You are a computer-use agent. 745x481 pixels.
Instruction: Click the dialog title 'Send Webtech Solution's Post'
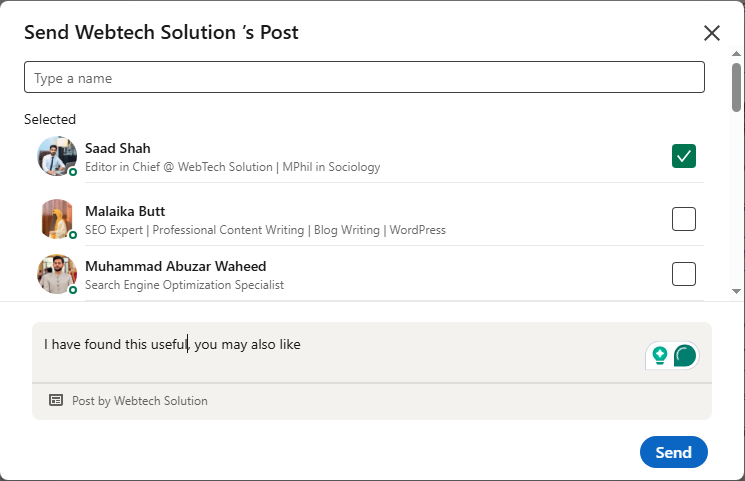point(162,32)
